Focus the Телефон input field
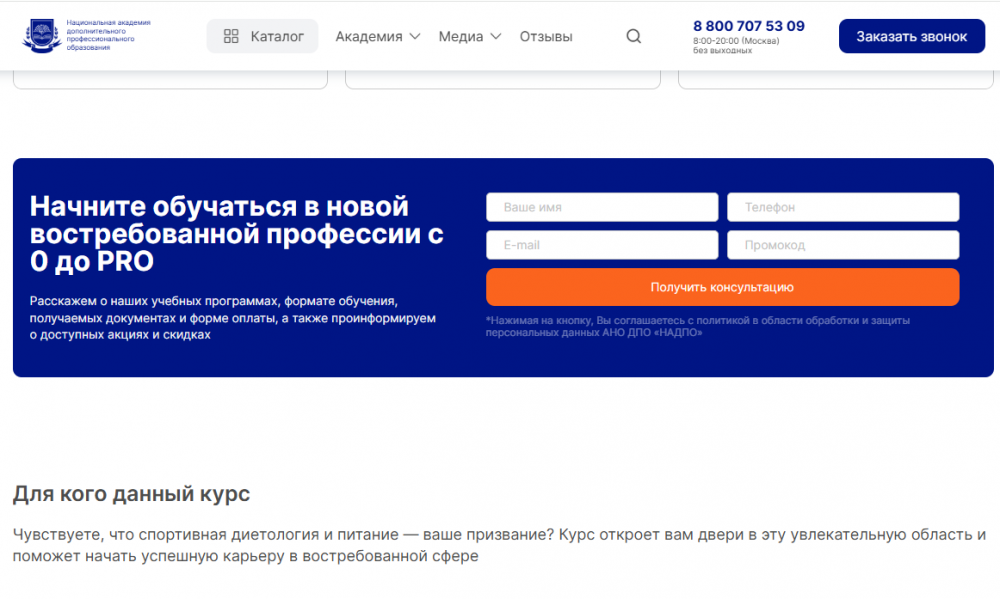Screen dimensions: 1000x599 (843, 207)
